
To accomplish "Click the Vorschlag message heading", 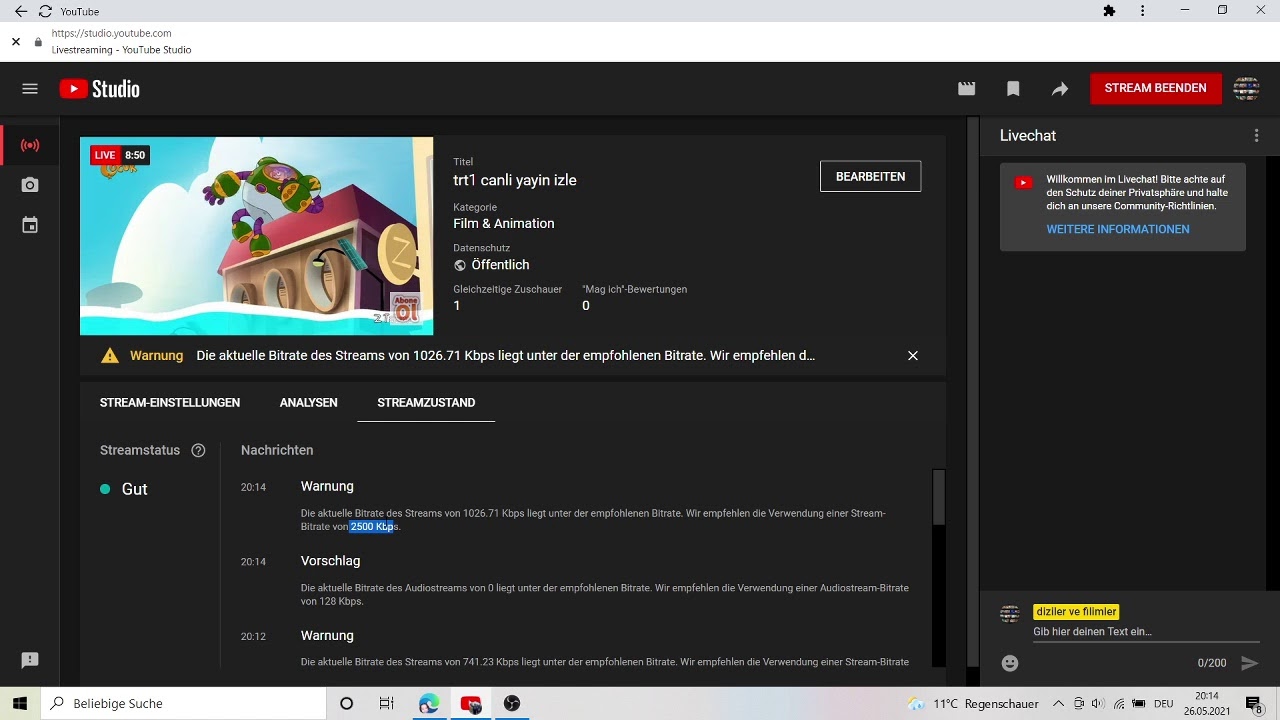I will click(331, 561).
